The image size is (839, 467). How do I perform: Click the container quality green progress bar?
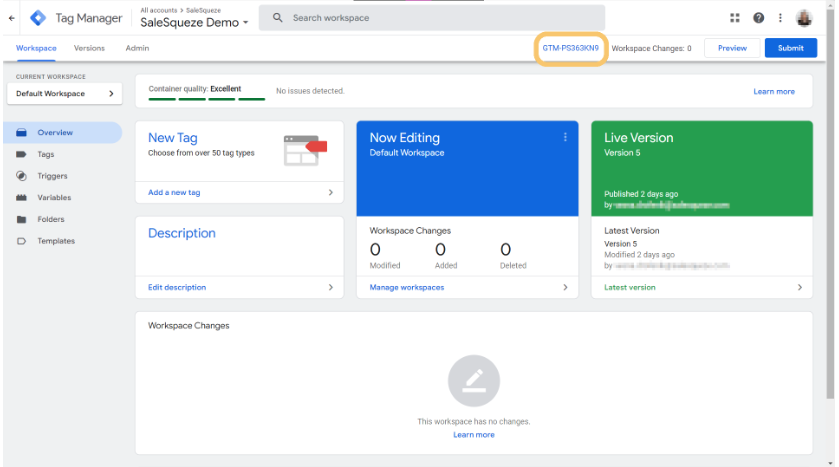pyautogui.click(x=207, y=99)
